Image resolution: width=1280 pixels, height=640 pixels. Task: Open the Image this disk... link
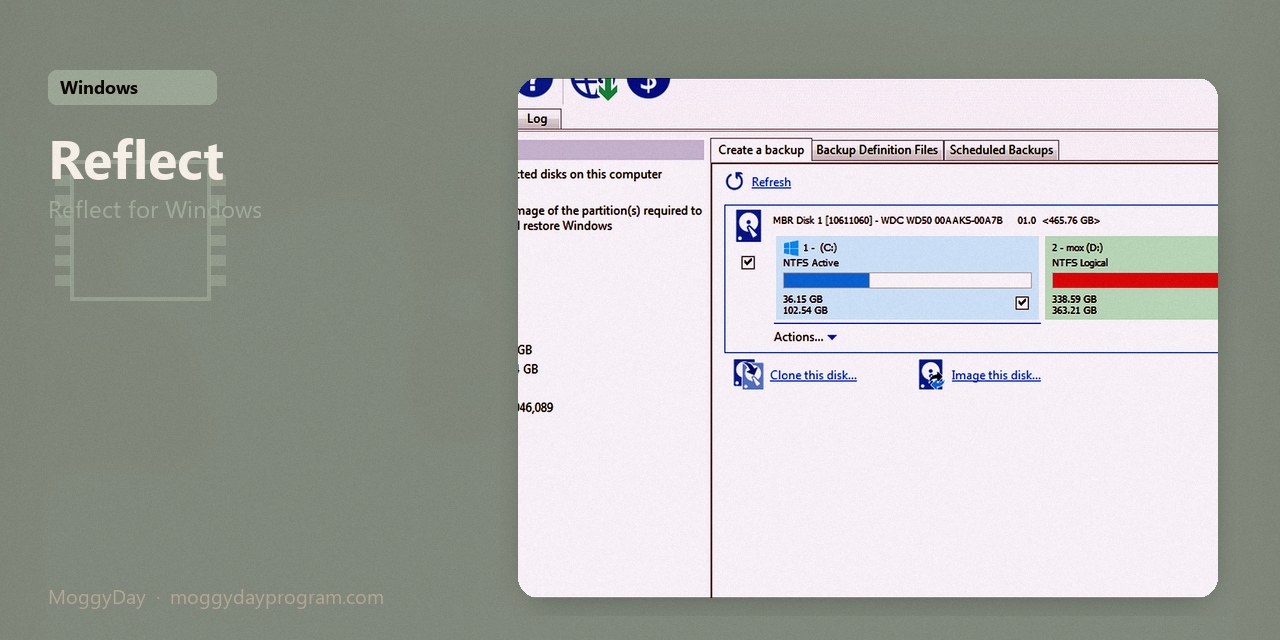pos(996,375)
